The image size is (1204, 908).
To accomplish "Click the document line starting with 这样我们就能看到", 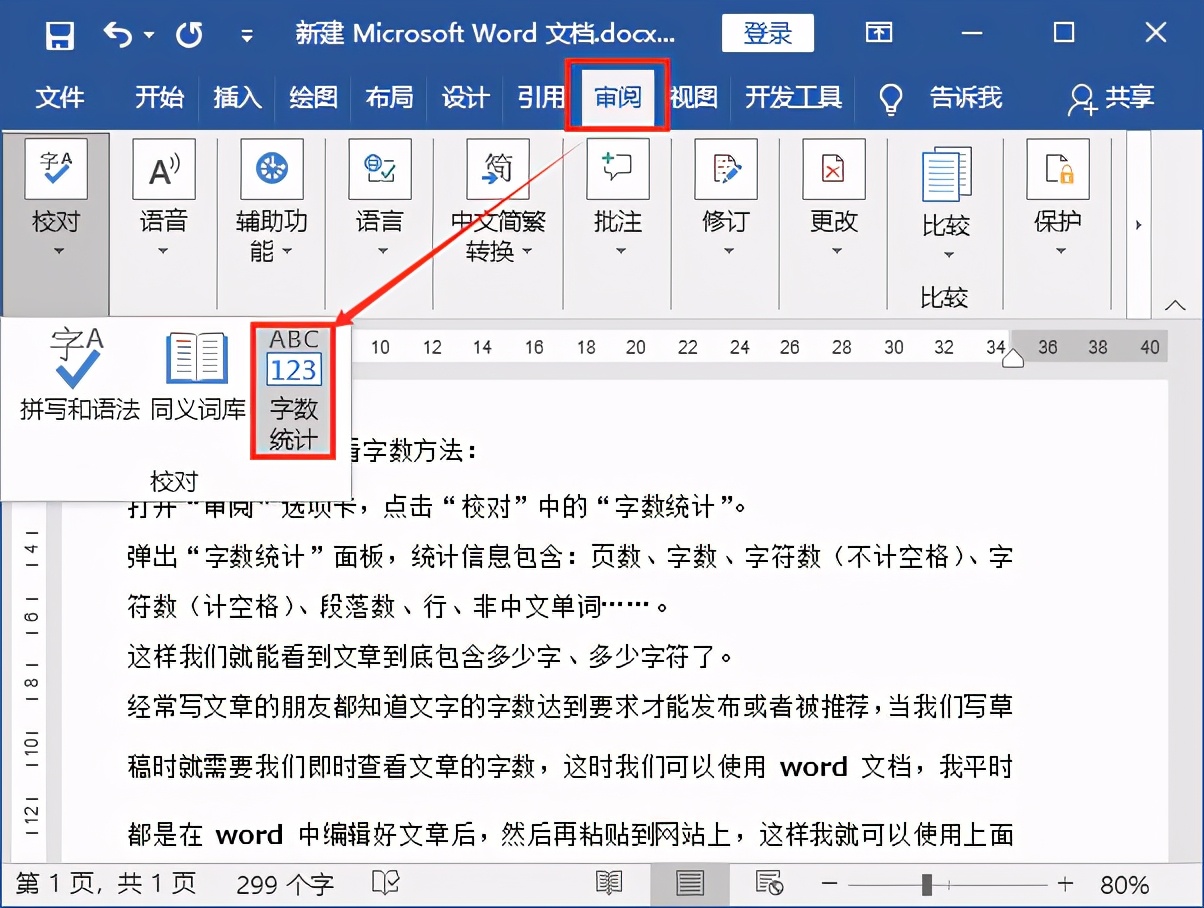I will 430,657.
